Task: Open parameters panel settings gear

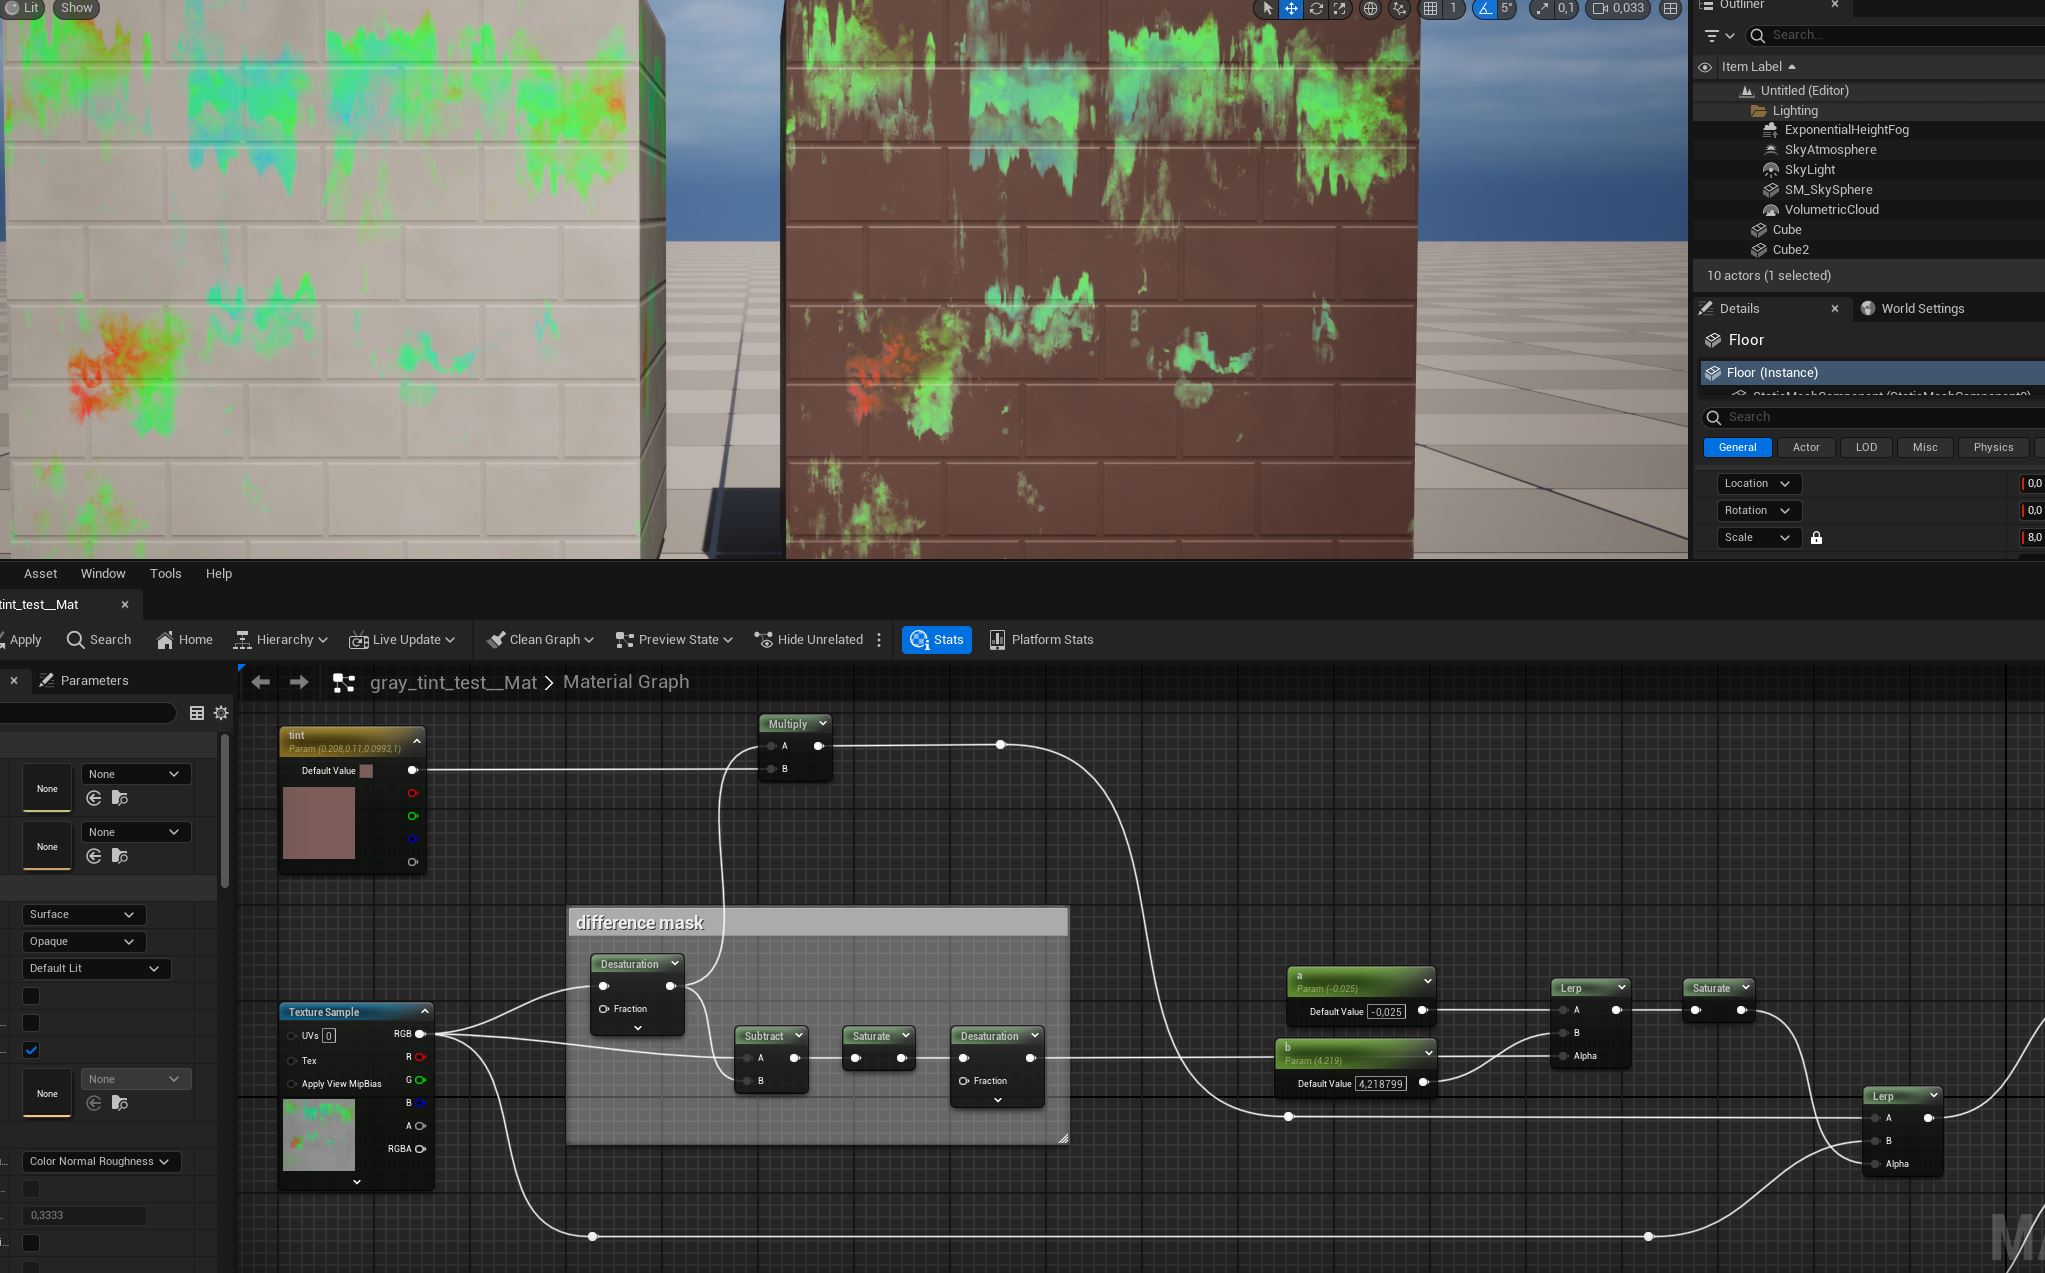Action: (221, 713)
